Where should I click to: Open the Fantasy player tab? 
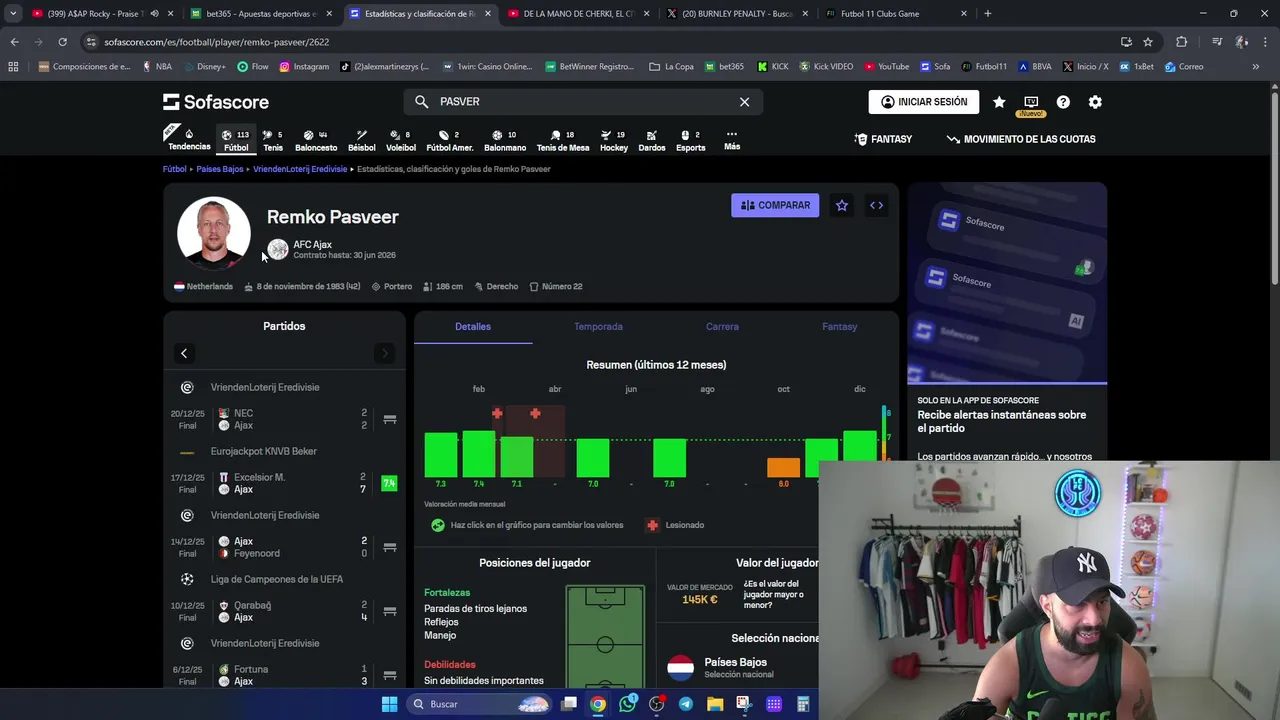tap(839, 327)
